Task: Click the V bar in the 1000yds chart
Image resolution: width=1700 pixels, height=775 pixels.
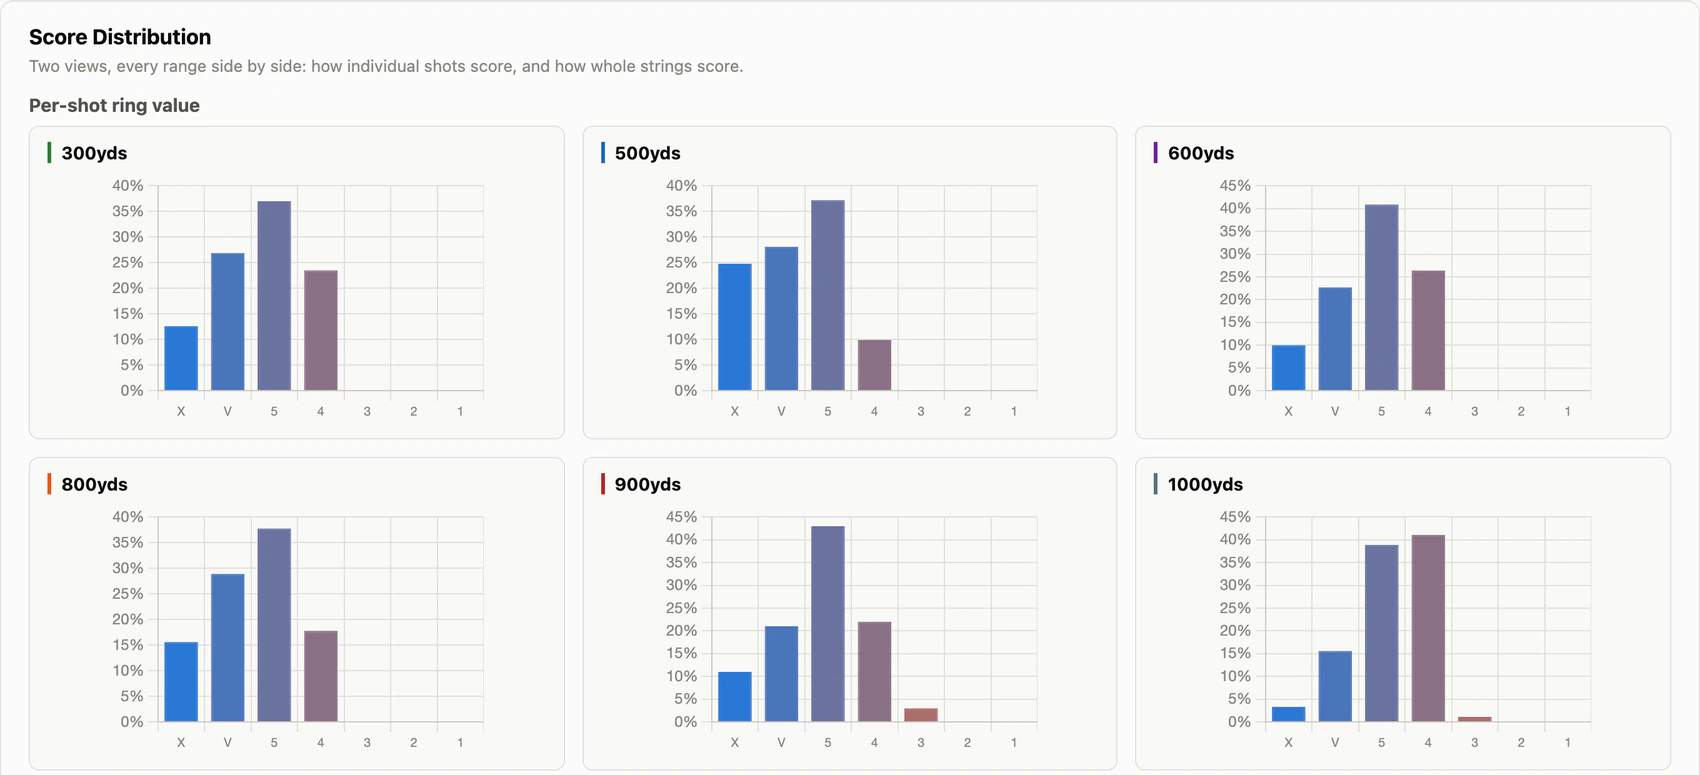Action: click(x=1335, y=686)
